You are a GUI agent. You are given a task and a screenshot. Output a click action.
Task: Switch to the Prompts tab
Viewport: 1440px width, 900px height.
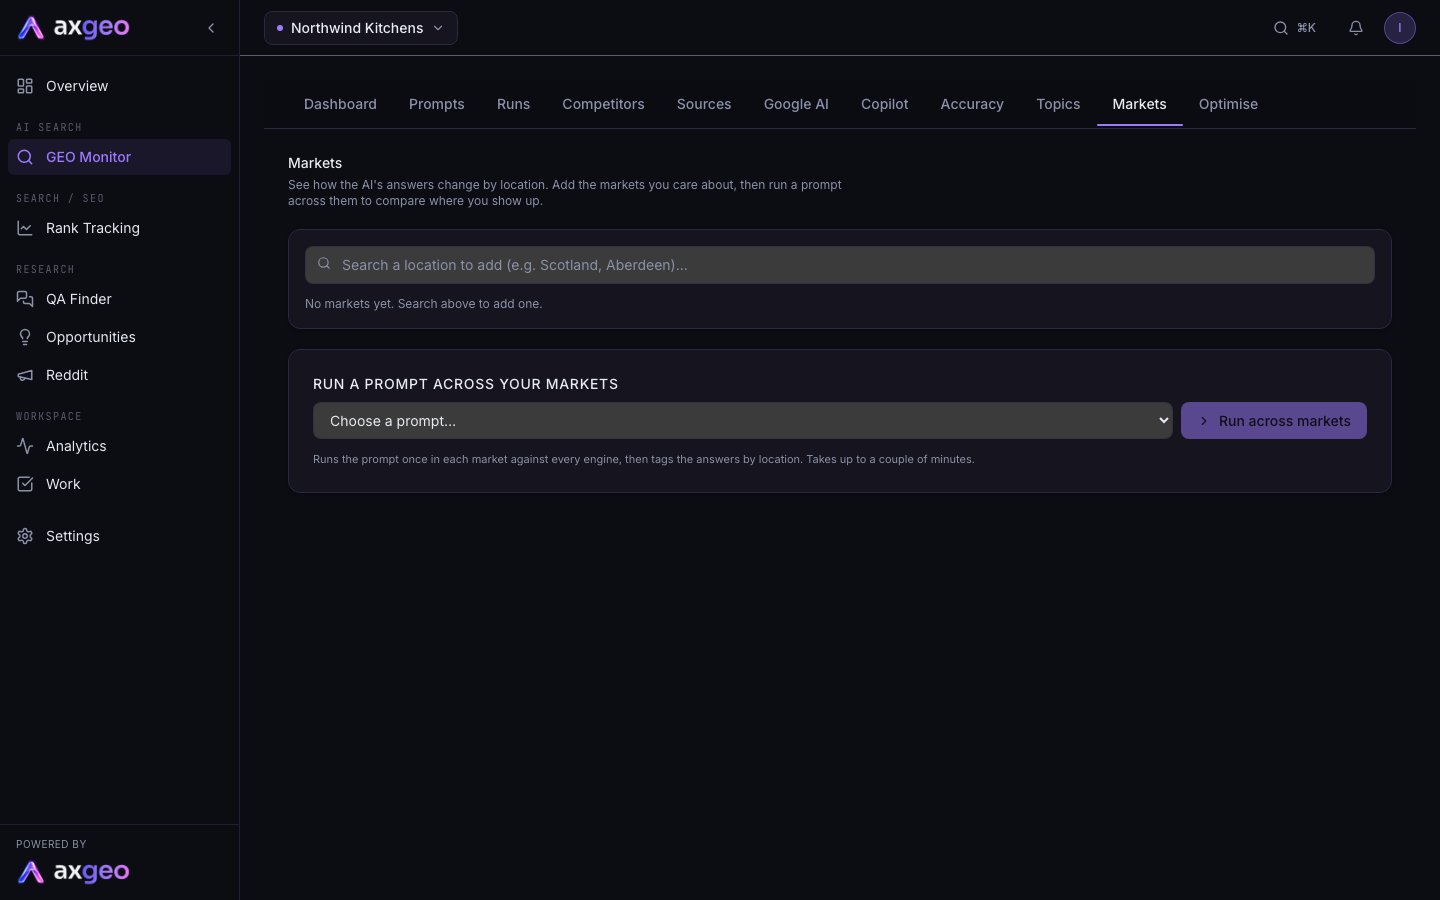[437, 104]
